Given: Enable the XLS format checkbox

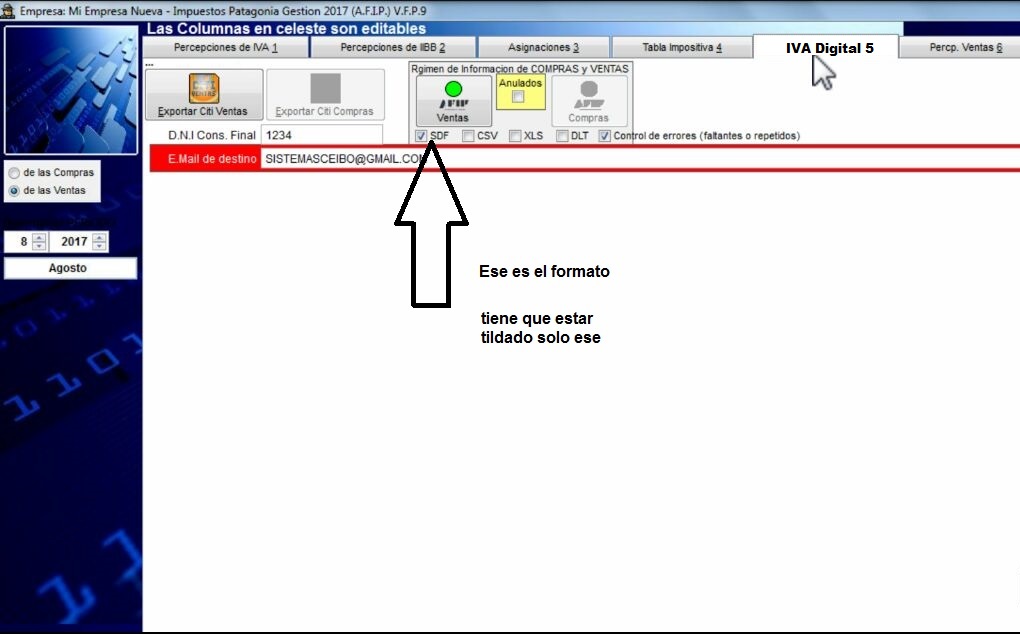Looking at the screenshot, I should 515,136.
